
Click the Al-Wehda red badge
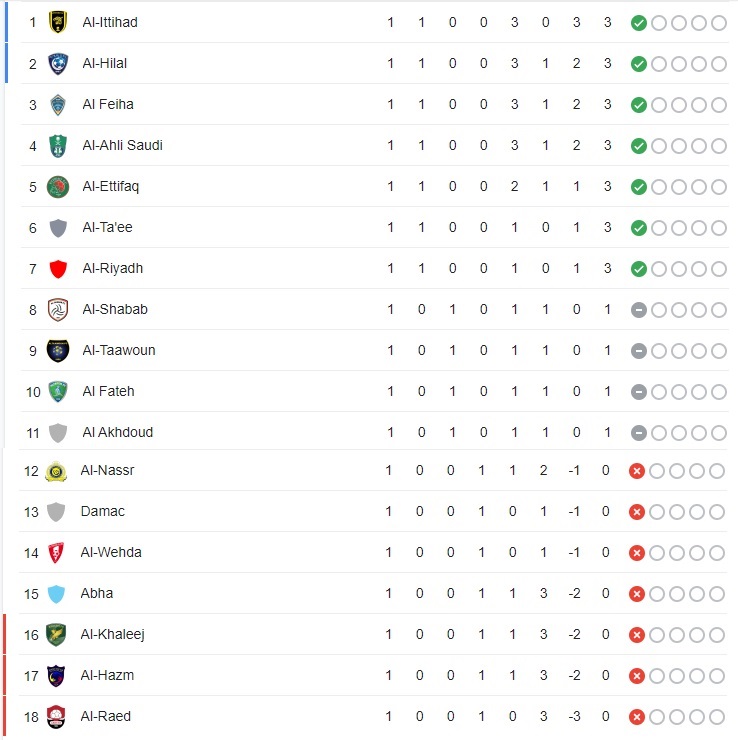(56, 552)
